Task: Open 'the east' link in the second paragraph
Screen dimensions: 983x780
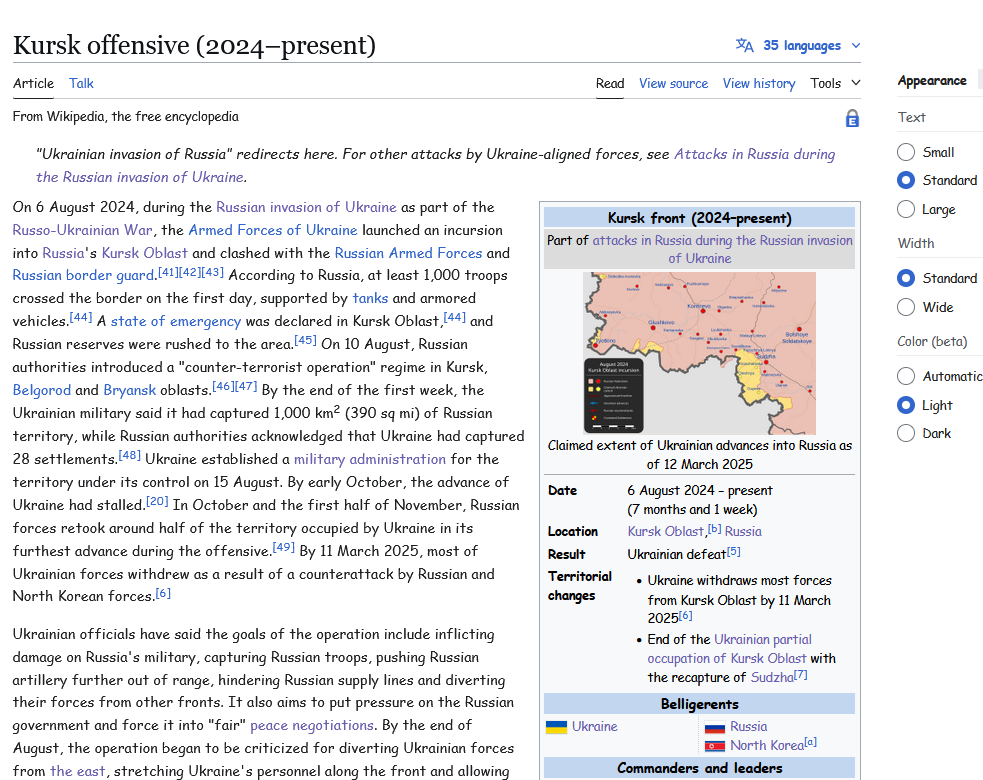Action: pyautogui.click(x=77, y=771)
